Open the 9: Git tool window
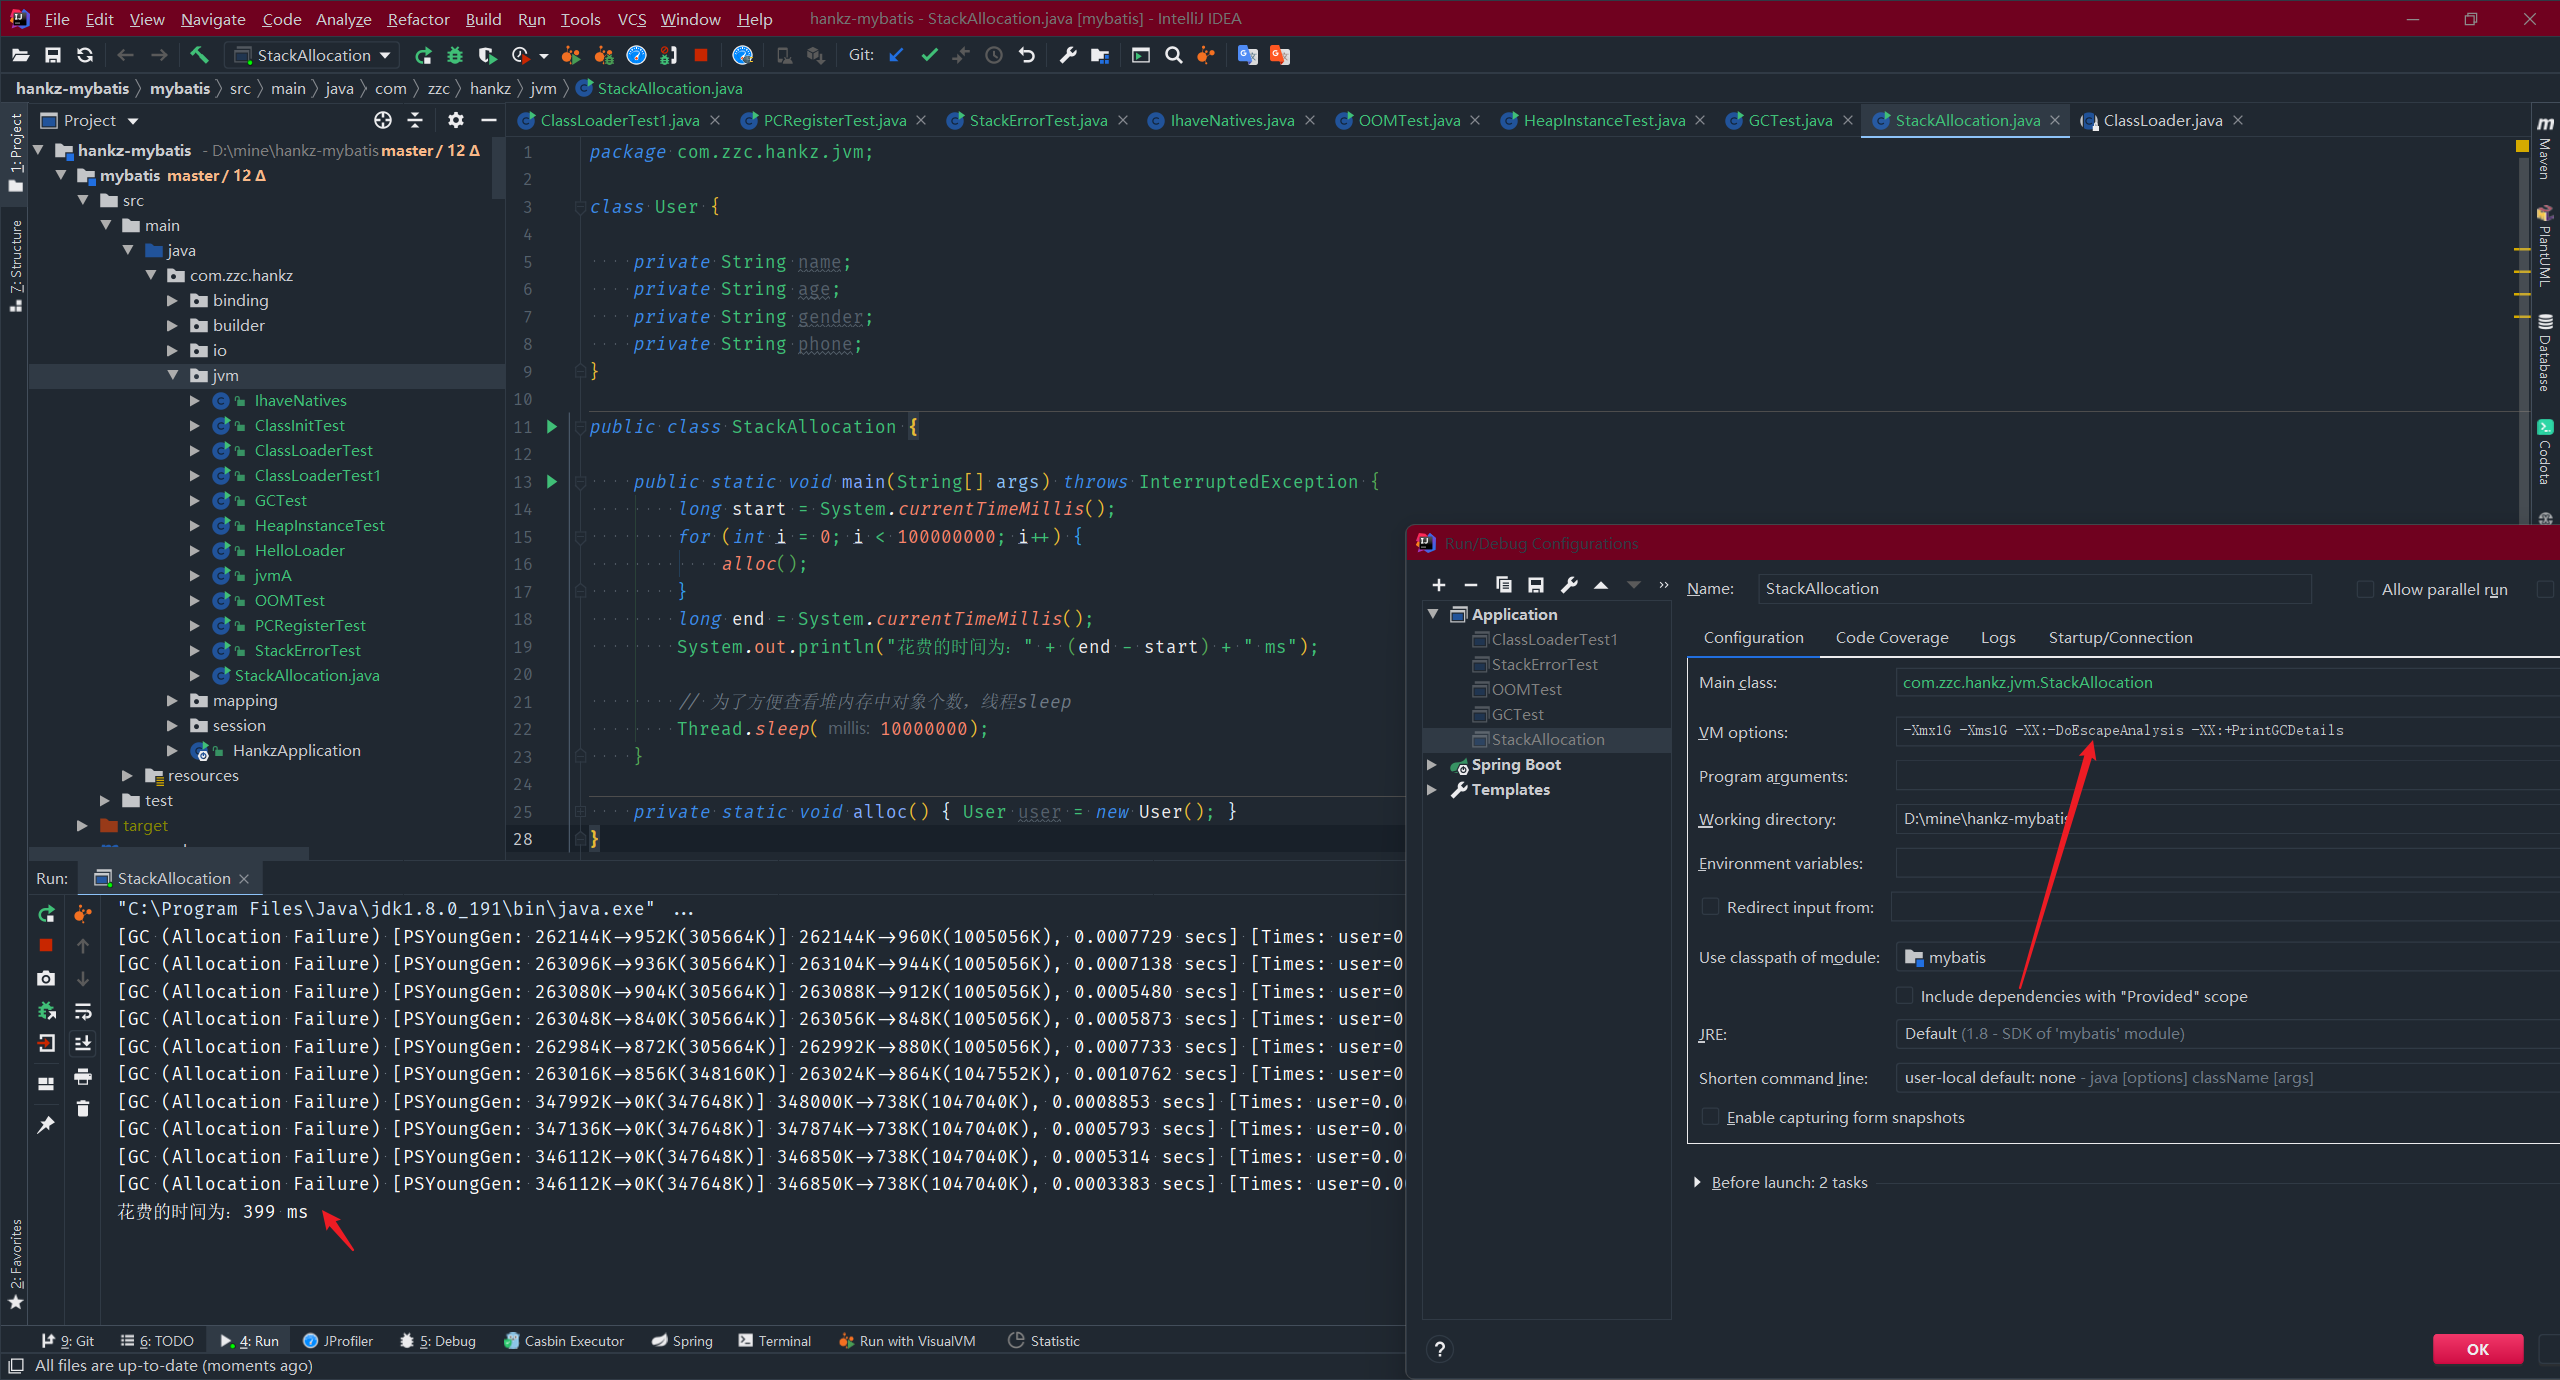This screenshot has width=2560, height=1380. 67,1341
